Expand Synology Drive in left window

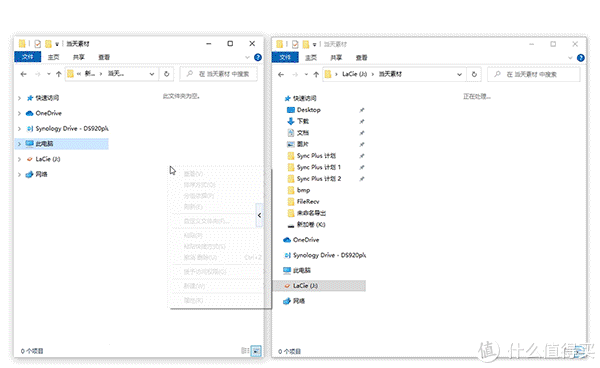[x=20, y=129]
